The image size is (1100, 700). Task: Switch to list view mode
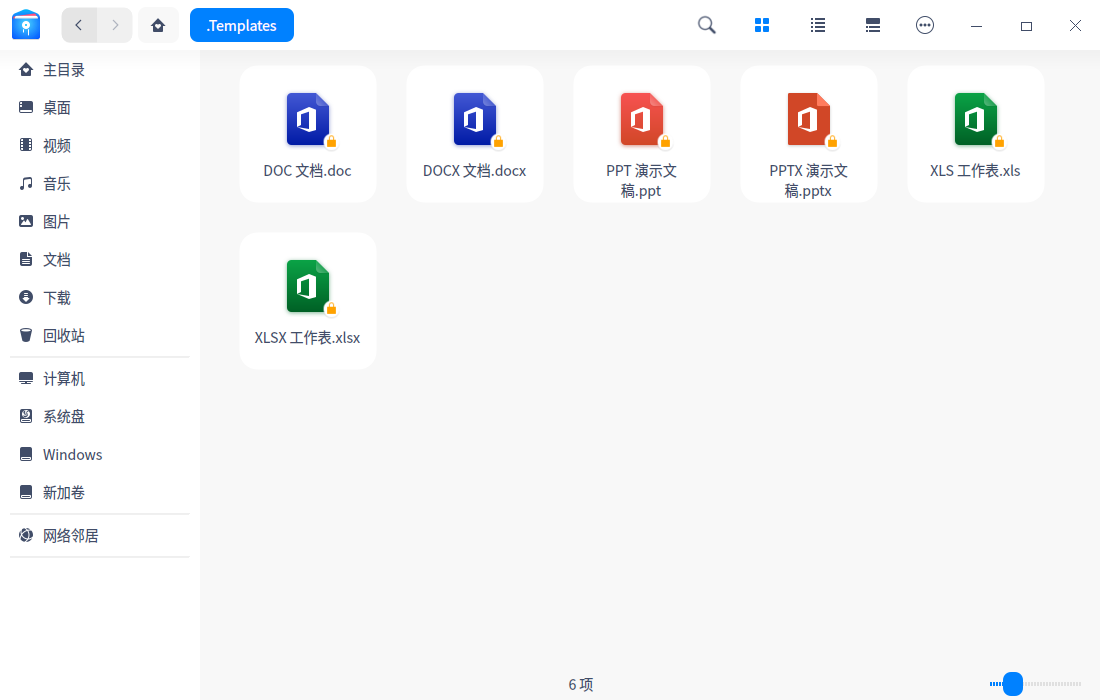click(x=817, y=25)
